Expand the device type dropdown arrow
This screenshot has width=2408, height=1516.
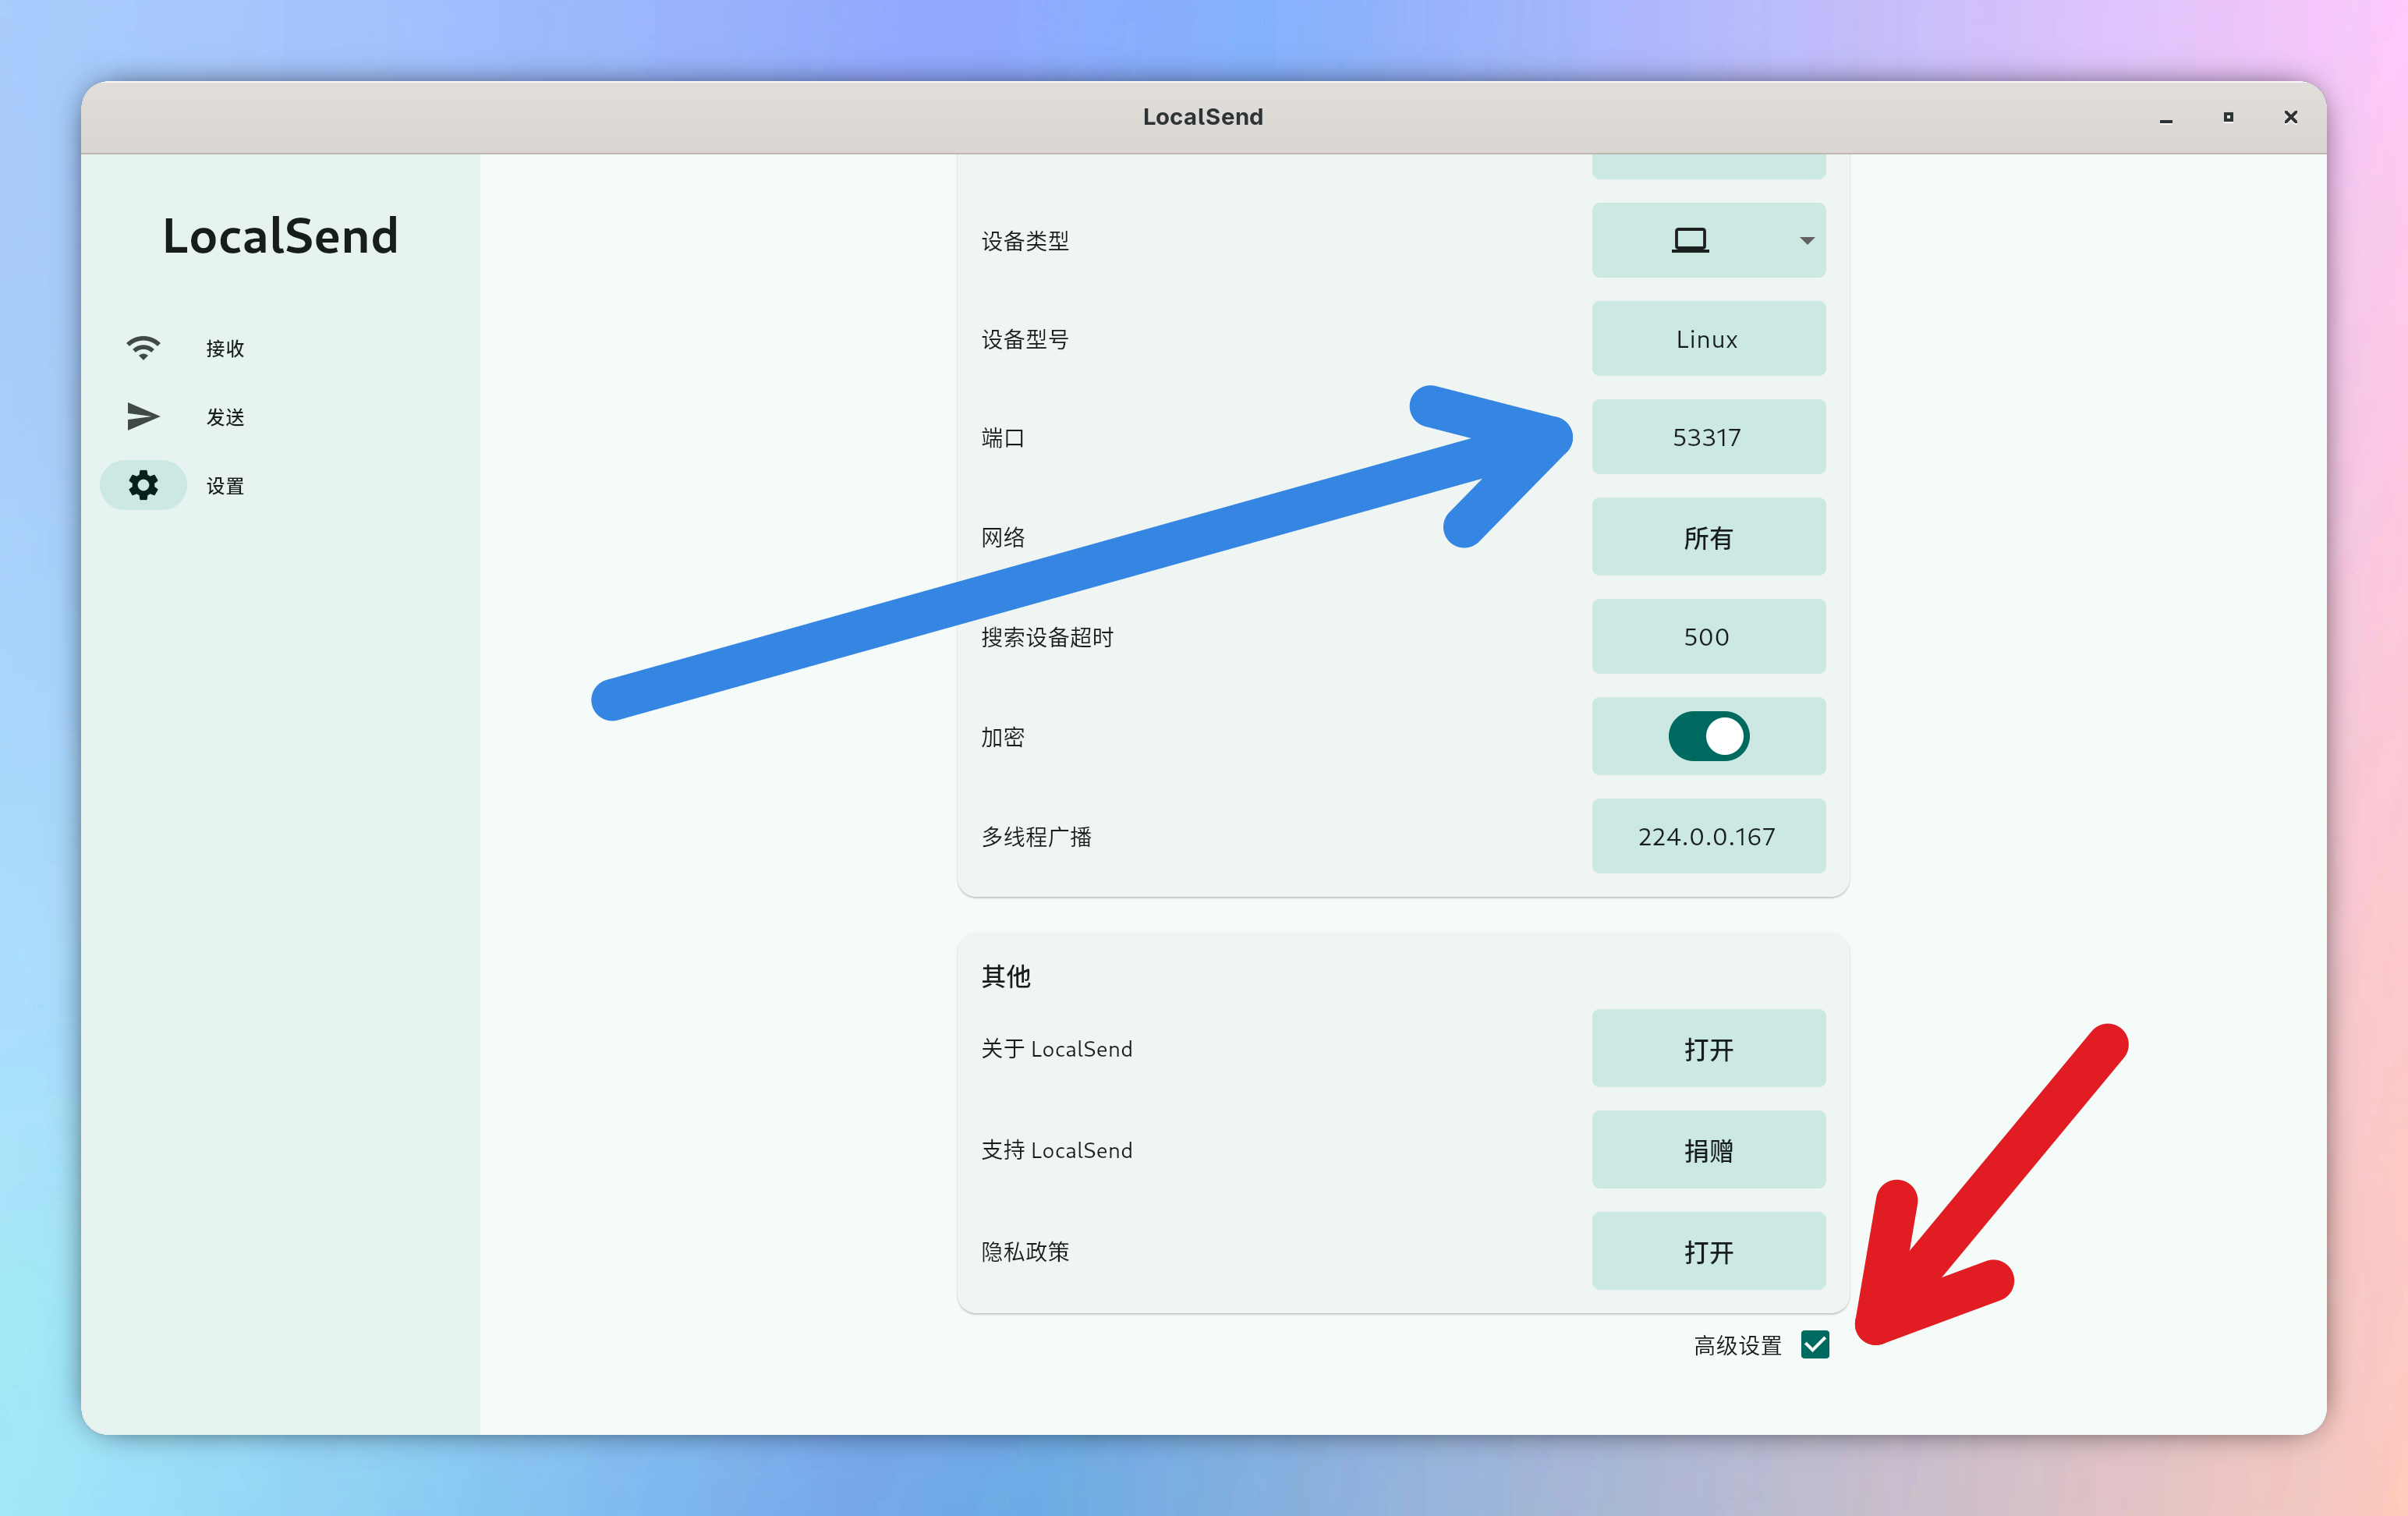pos(1806,240)
